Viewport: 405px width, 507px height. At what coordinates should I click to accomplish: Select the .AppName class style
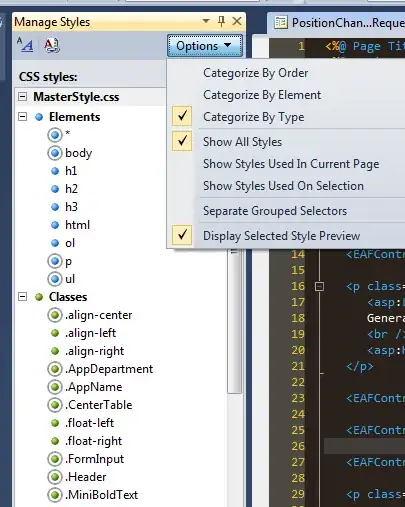94,387
